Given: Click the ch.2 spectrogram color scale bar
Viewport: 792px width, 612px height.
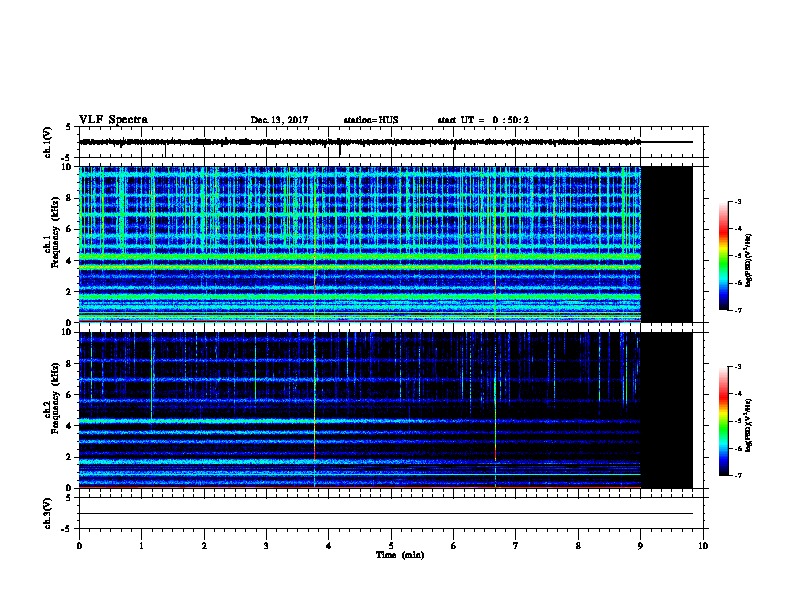Looking at the screenshot, I should 724,421.
